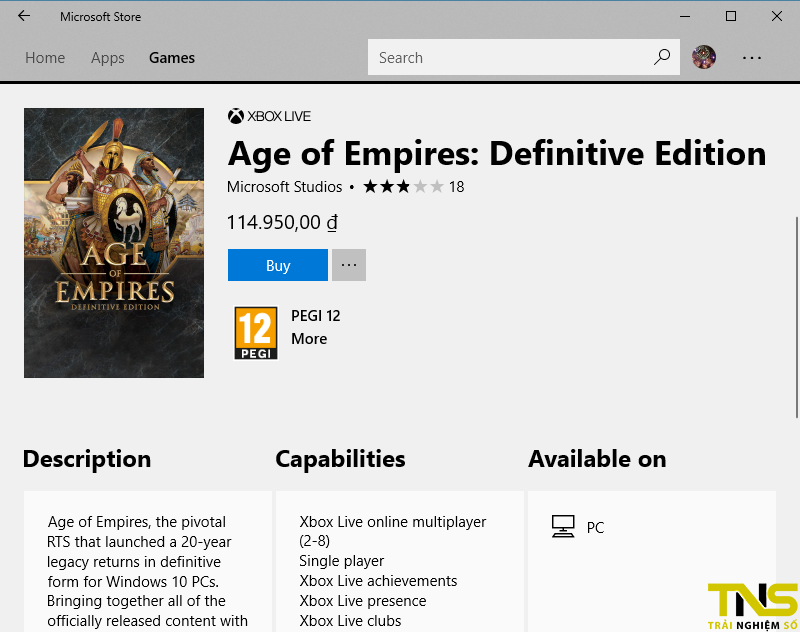Close the Microsoft Store window

coord(777,16)
